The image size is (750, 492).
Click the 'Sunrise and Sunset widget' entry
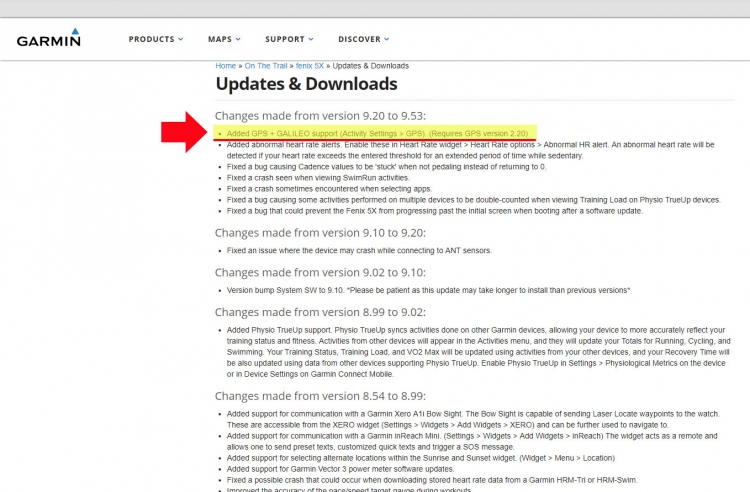pos(420,458)
